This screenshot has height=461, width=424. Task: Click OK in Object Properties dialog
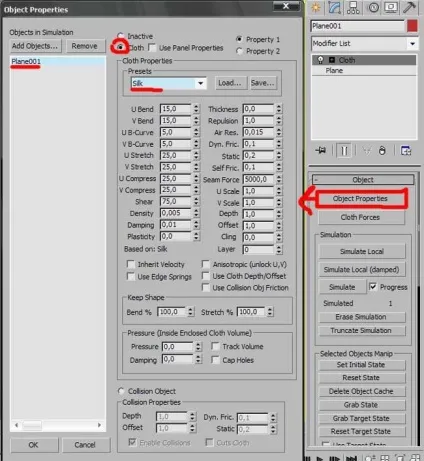(34, 445)
